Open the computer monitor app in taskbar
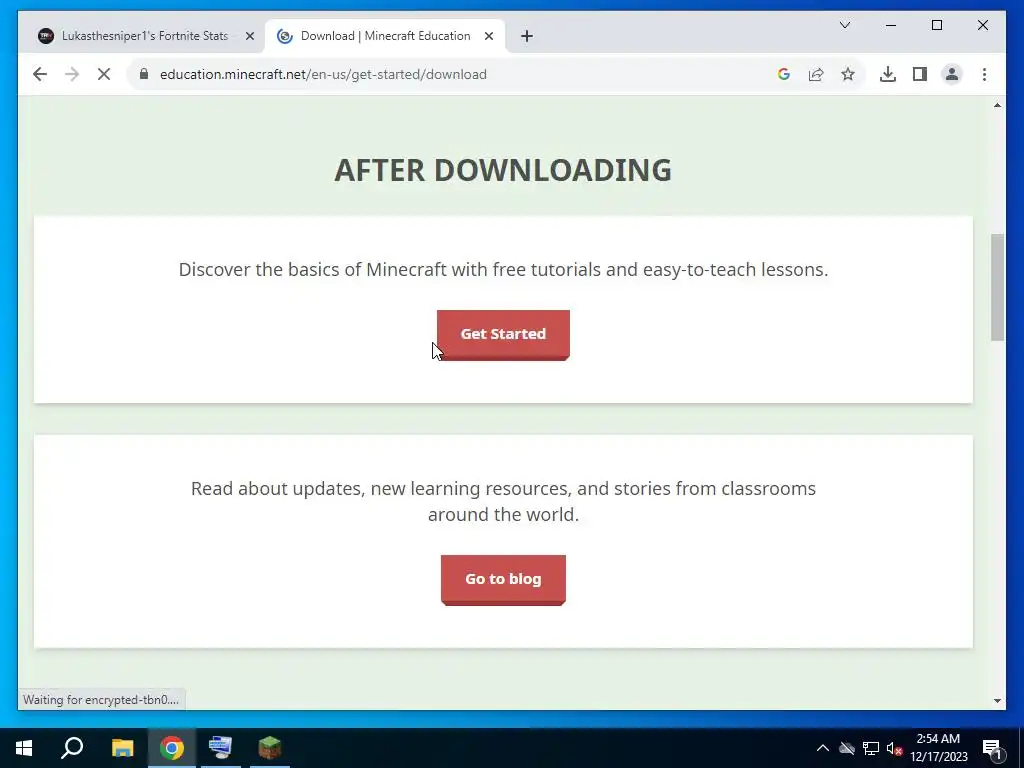The image size is (1024, 768). coord(220,748)
